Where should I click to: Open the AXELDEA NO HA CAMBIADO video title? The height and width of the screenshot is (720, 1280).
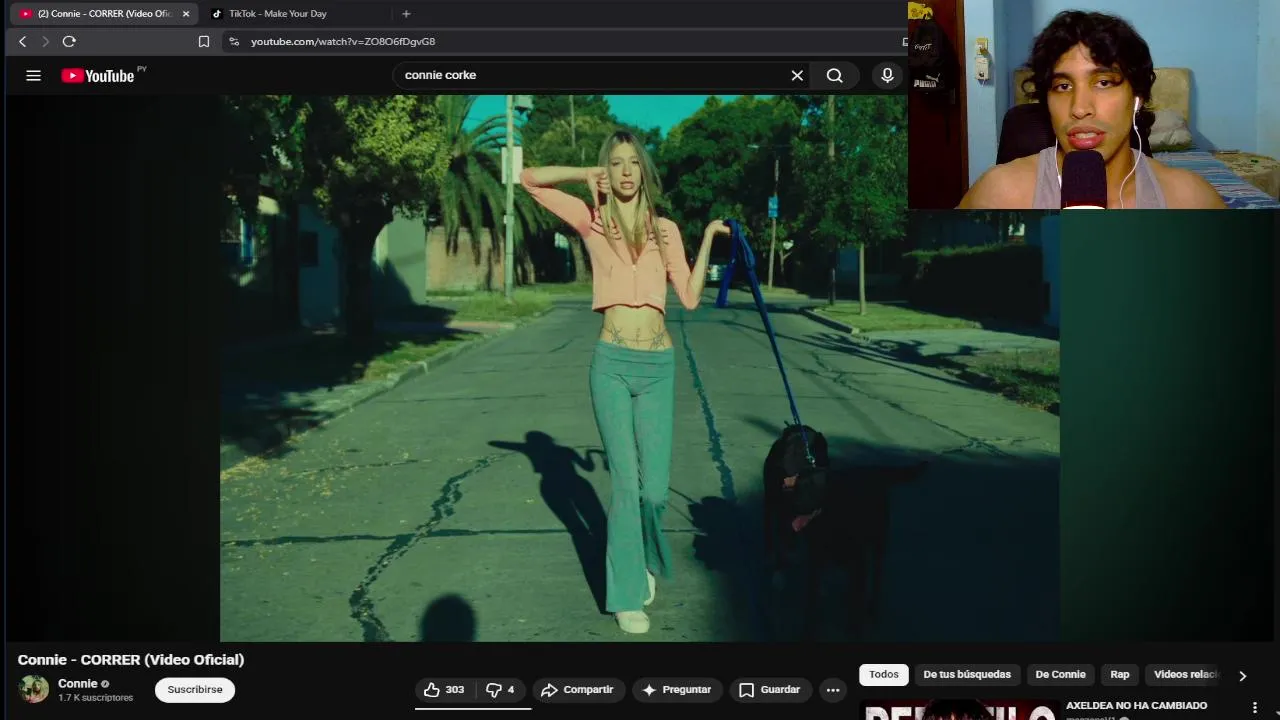[x=1137, y=706]
